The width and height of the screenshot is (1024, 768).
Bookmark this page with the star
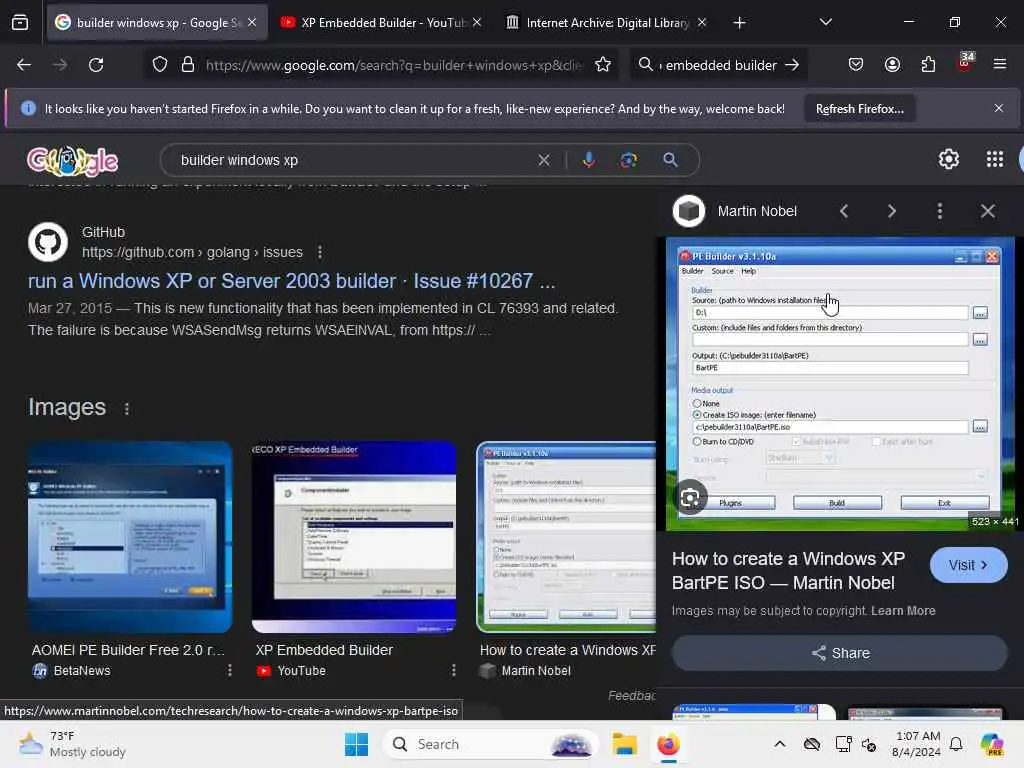click(x=603, y=65)
